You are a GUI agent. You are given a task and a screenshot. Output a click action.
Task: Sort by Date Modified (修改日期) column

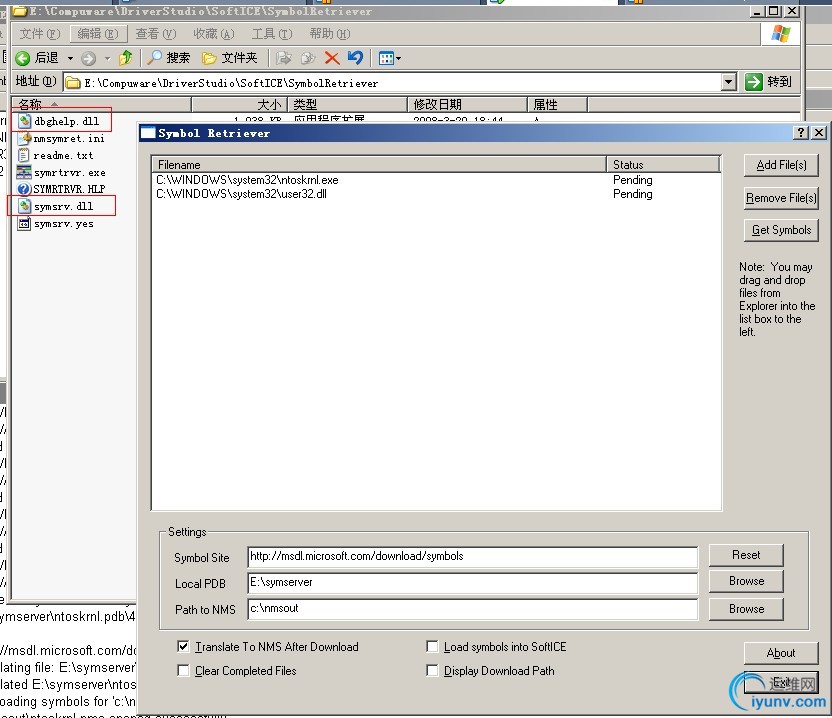467,104
